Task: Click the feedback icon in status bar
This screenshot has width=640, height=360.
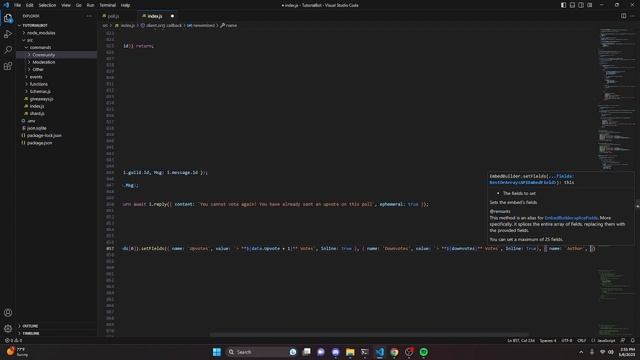Action: [x=623, y=340]
